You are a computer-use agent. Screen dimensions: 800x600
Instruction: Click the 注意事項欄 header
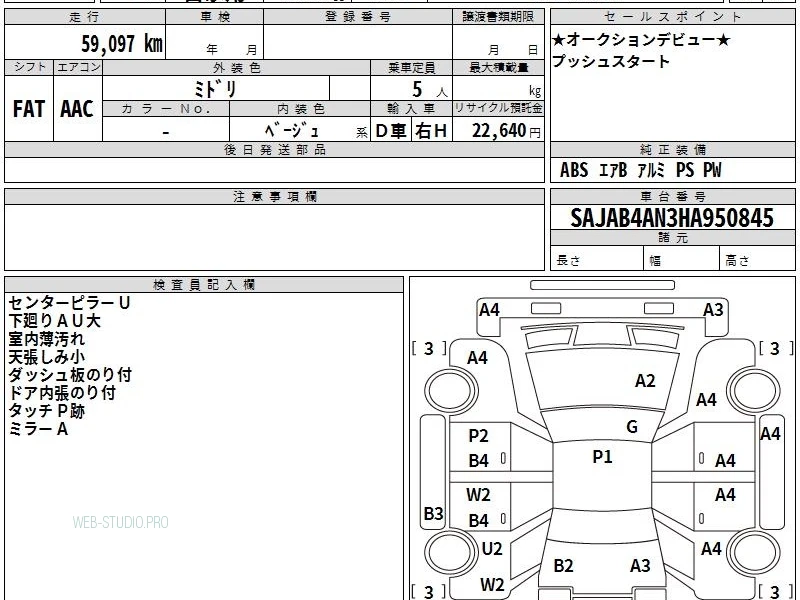274,196
